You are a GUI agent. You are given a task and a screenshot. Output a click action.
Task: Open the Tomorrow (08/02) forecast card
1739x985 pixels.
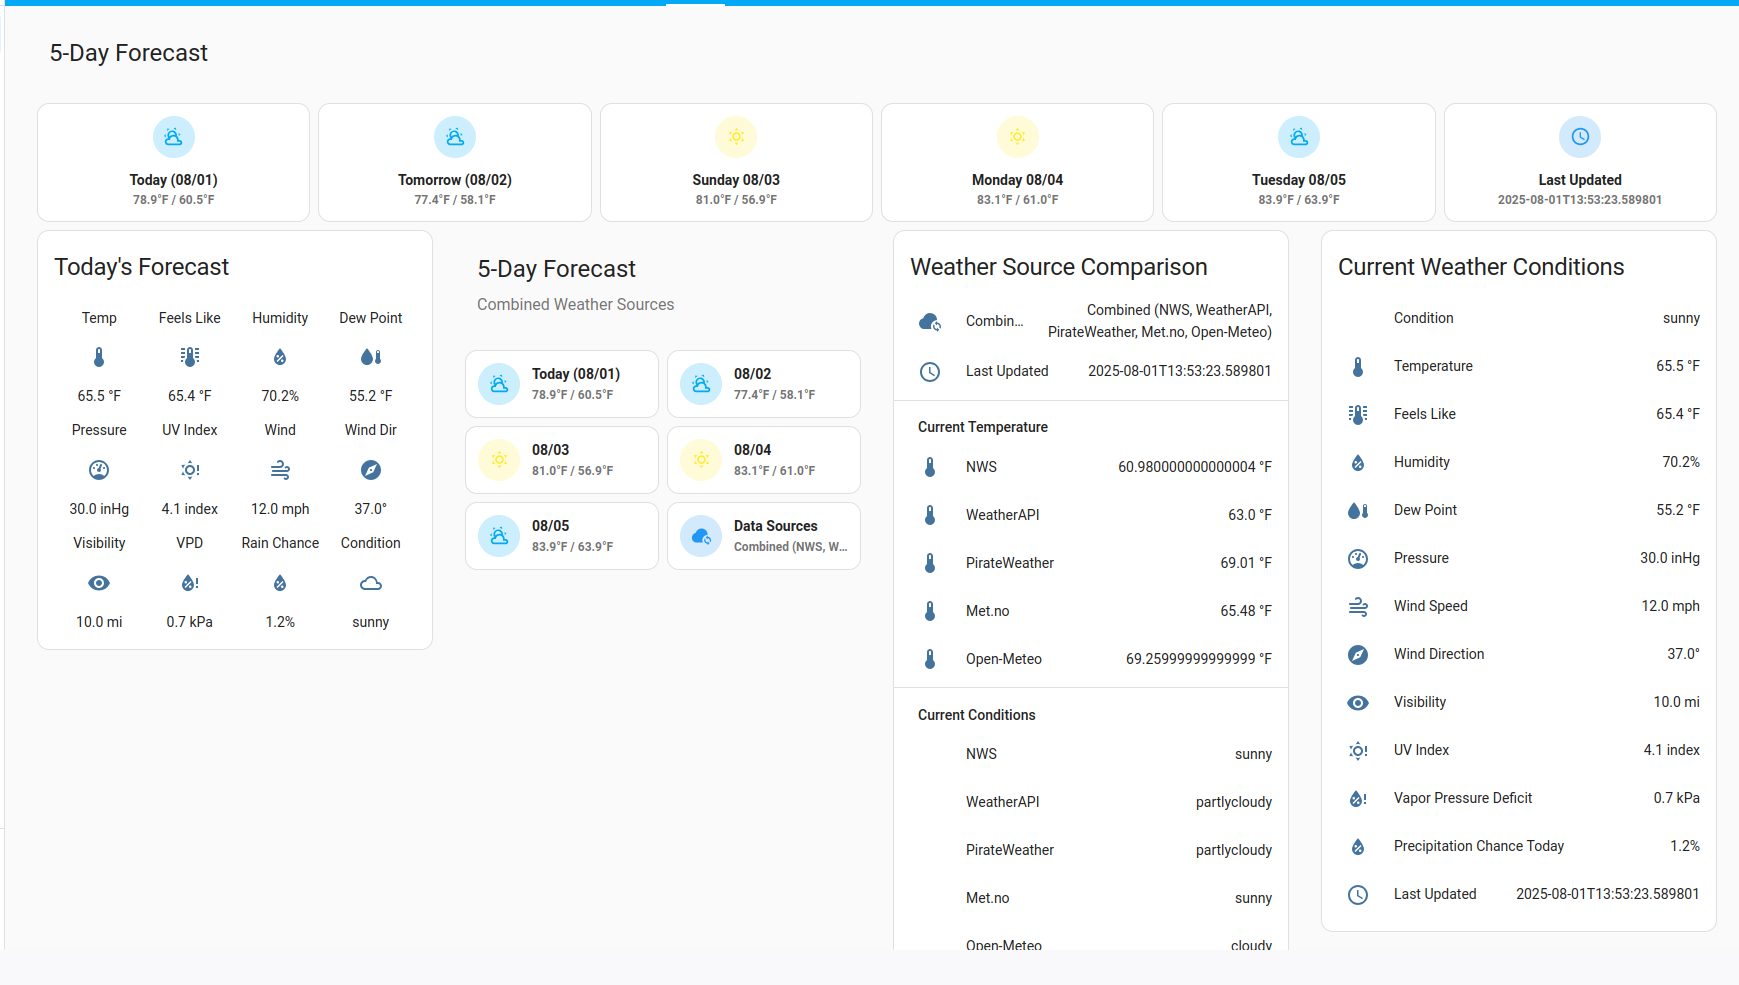[x=455, y=162]
